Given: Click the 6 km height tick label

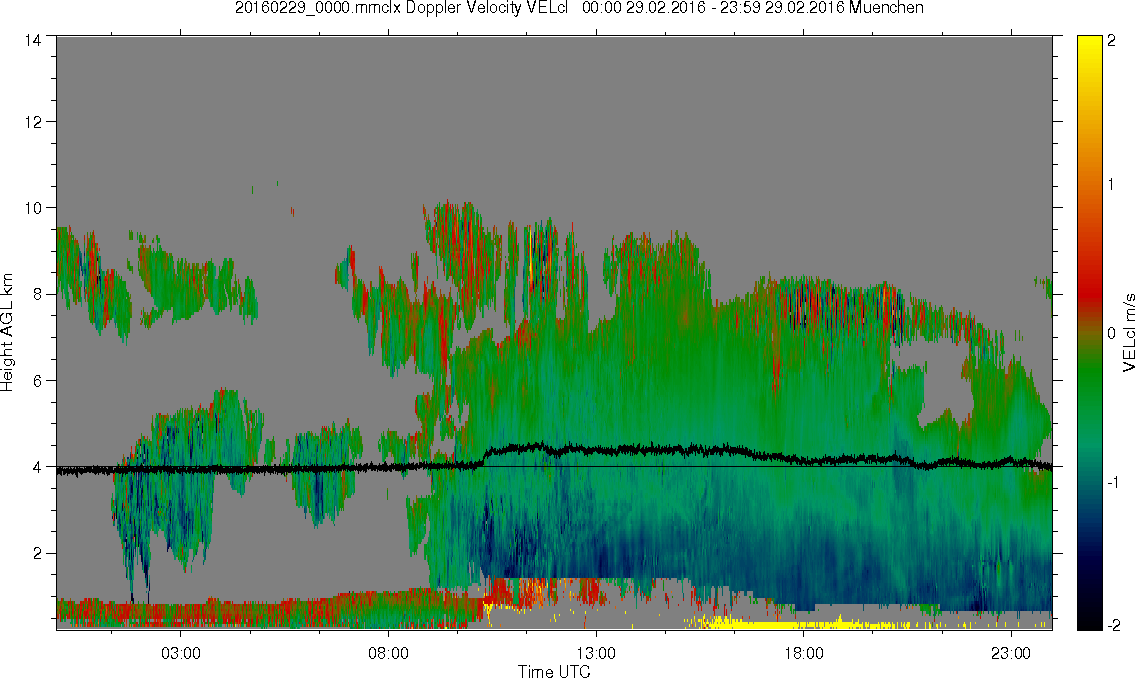Looking at the screenshot, I should point(37,381).
